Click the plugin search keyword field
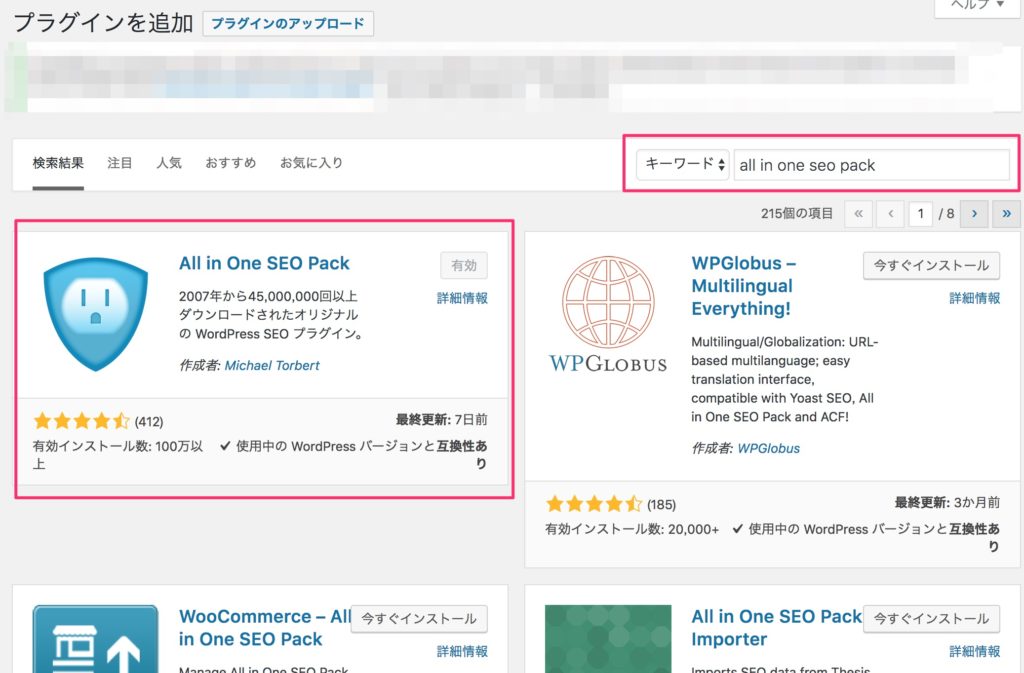This screenshot has width=1024, height=673. pos(871,165)
